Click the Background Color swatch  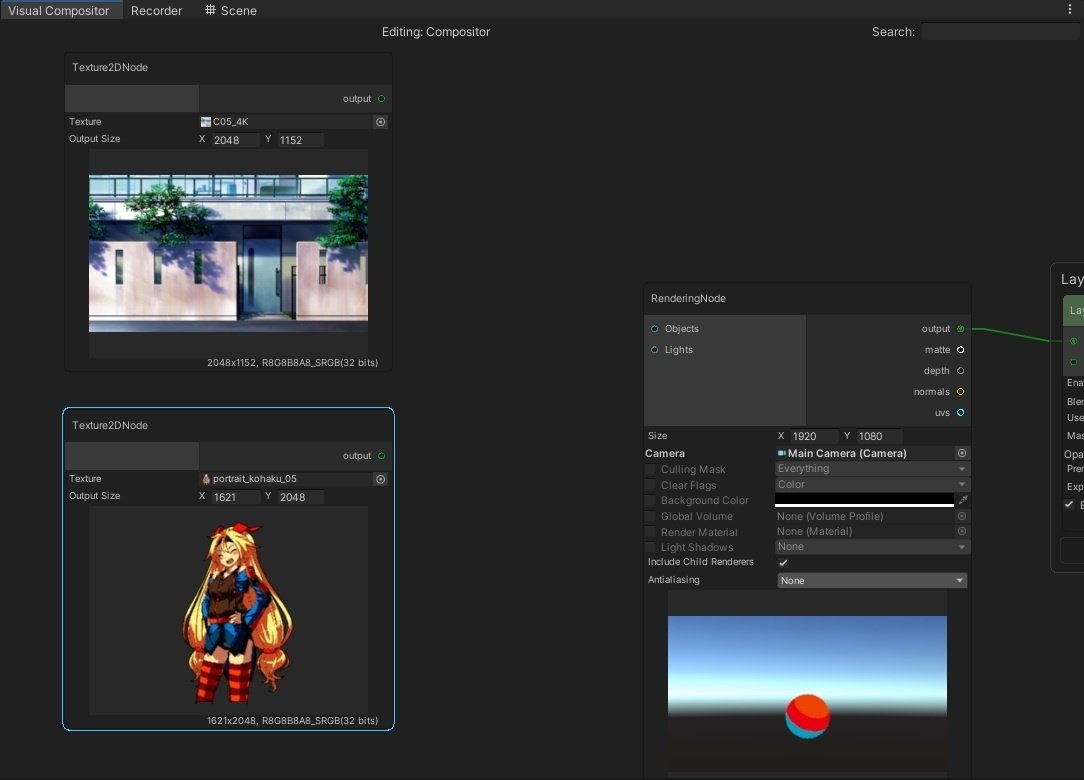[x=864, y=499]
